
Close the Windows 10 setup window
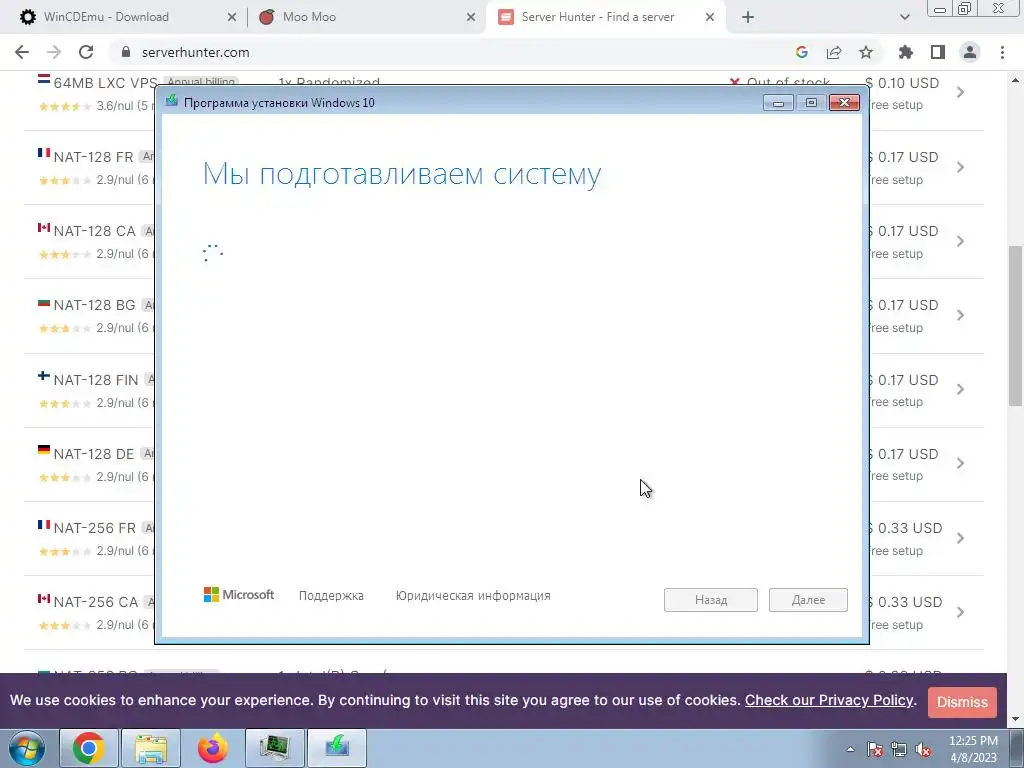[x=844, y=103]
